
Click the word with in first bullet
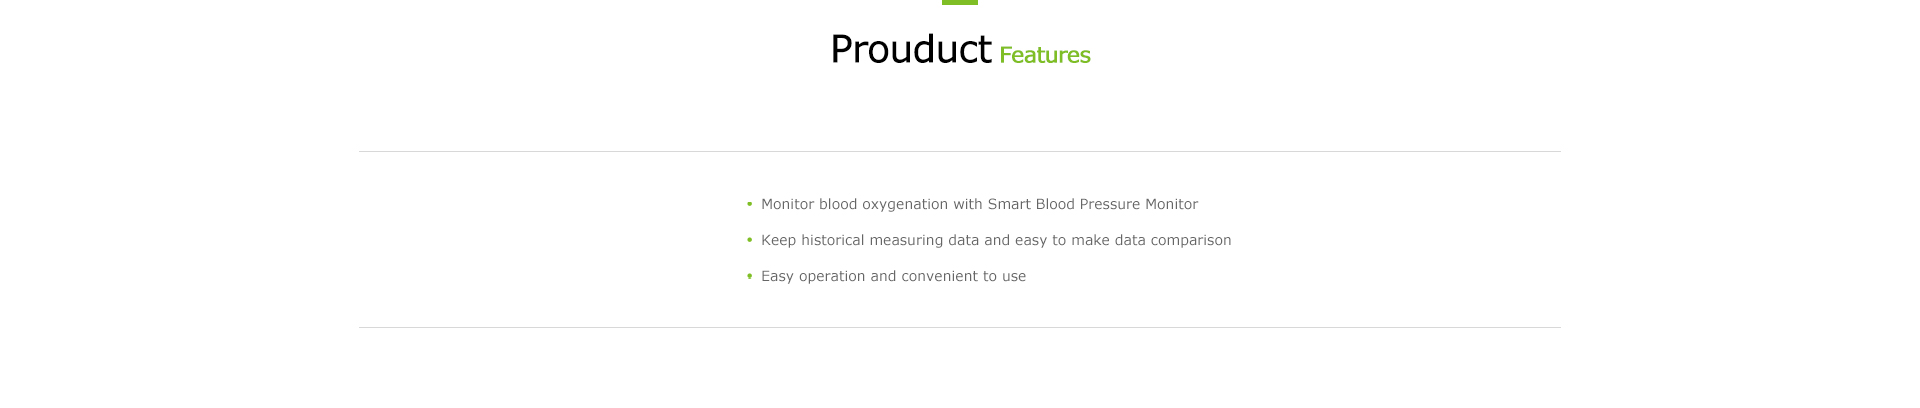click(968, 204)
